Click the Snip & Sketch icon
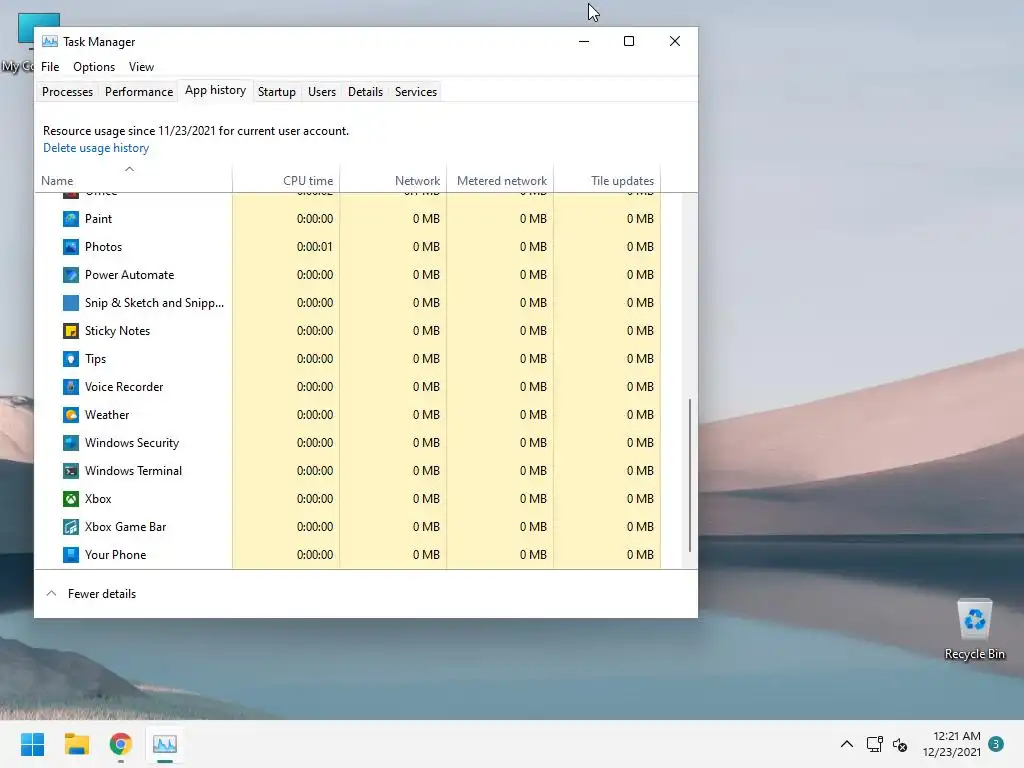The image size is (1024, 768). pyautogui.click(x=71, y=303)
